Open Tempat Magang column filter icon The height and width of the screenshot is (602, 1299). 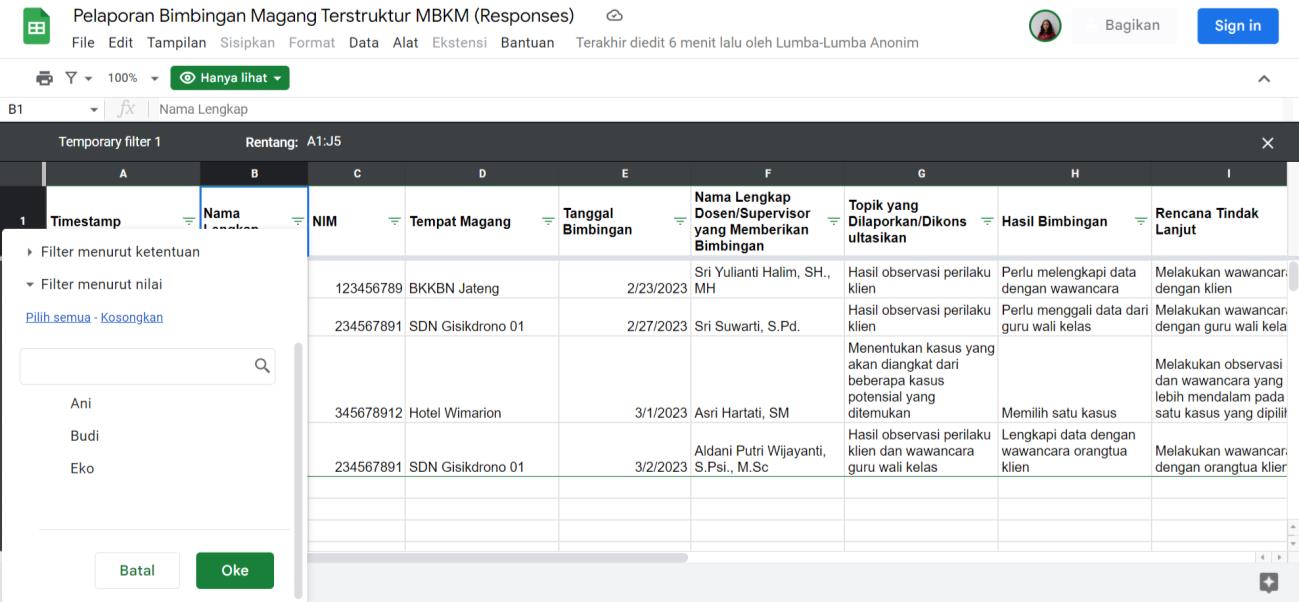click(548, 222)
